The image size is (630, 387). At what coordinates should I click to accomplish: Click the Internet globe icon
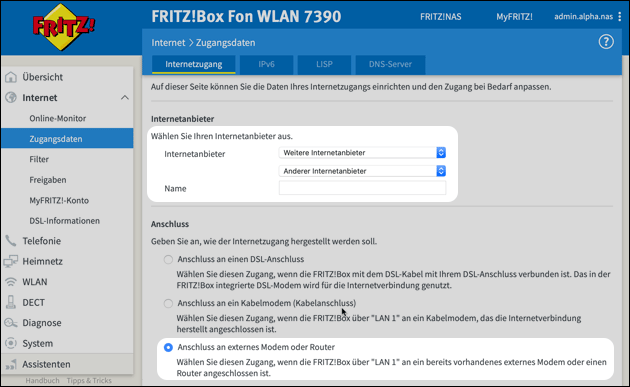tap(11, 98)
